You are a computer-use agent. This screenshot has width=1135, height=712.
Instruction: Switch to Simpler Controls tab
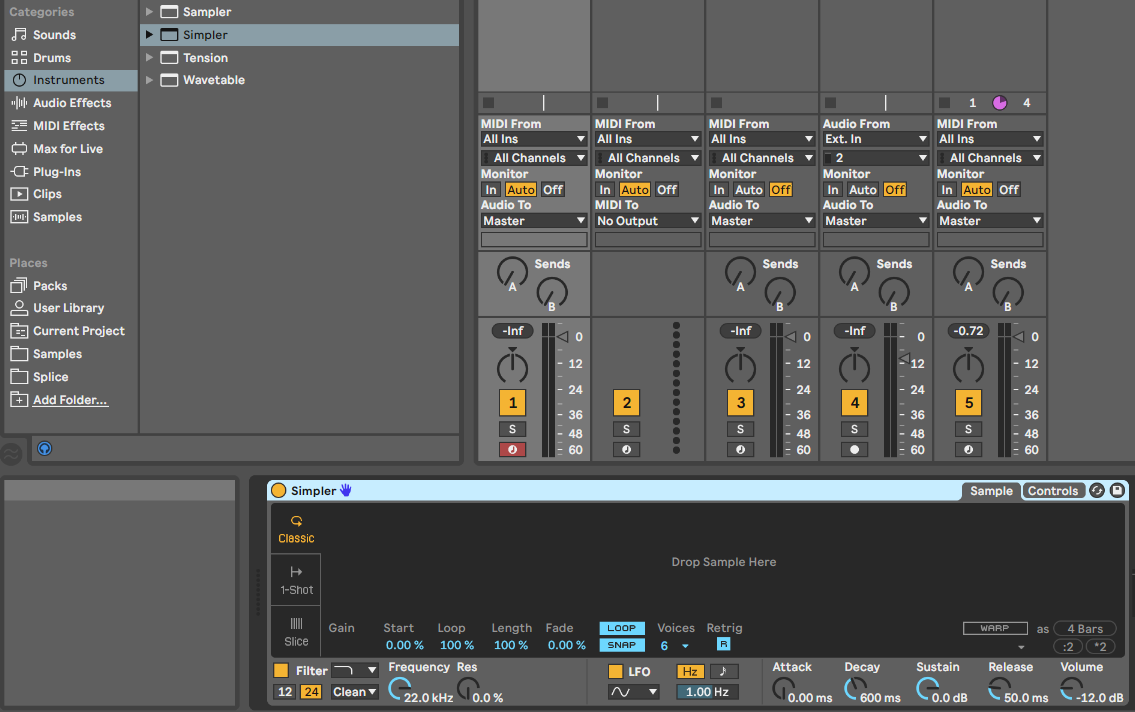tap(1053, 491)
